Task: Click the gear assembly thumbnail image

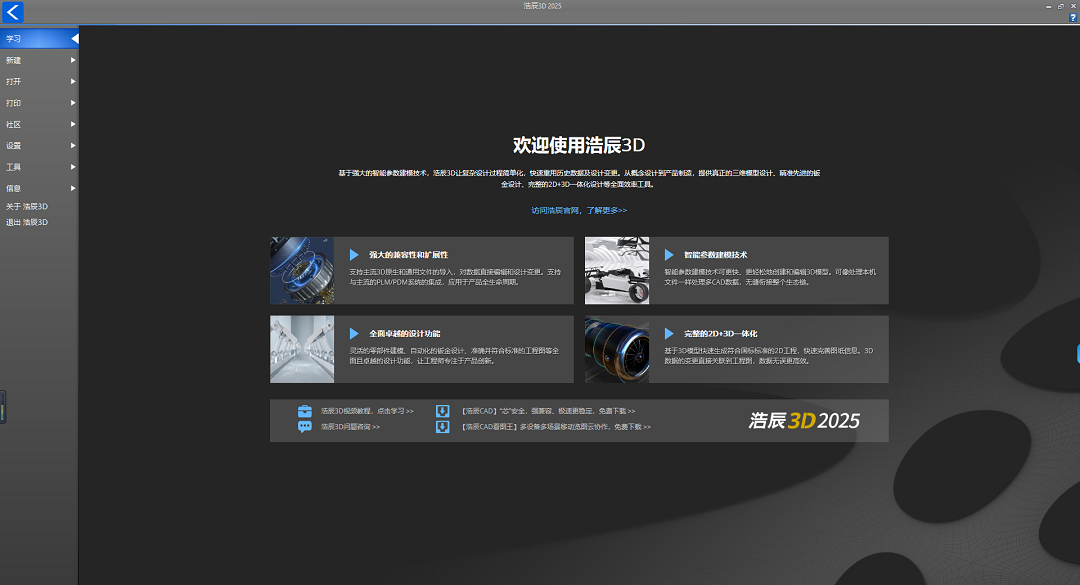Action: coord(302,270)
